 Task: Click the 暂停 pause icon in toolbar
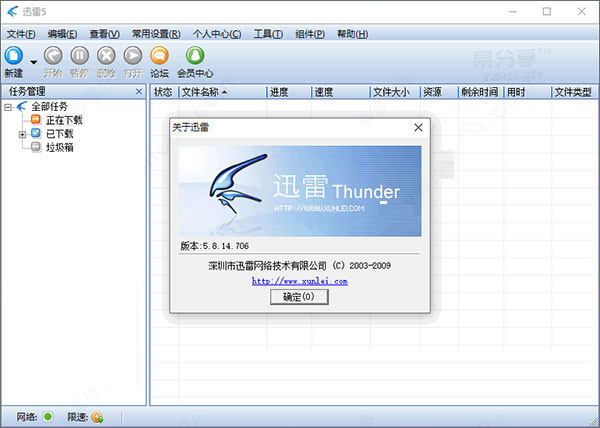click(80, 57)
